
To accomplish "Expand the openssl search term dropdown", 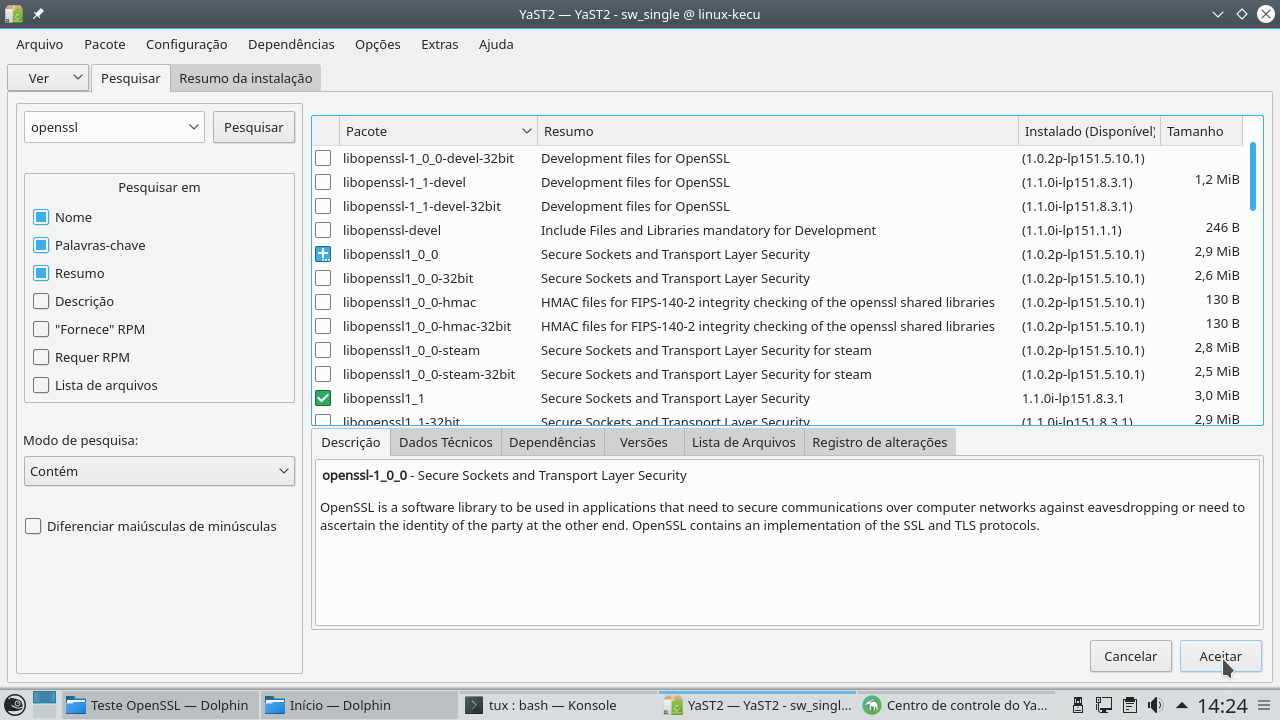I will [194, 127].
